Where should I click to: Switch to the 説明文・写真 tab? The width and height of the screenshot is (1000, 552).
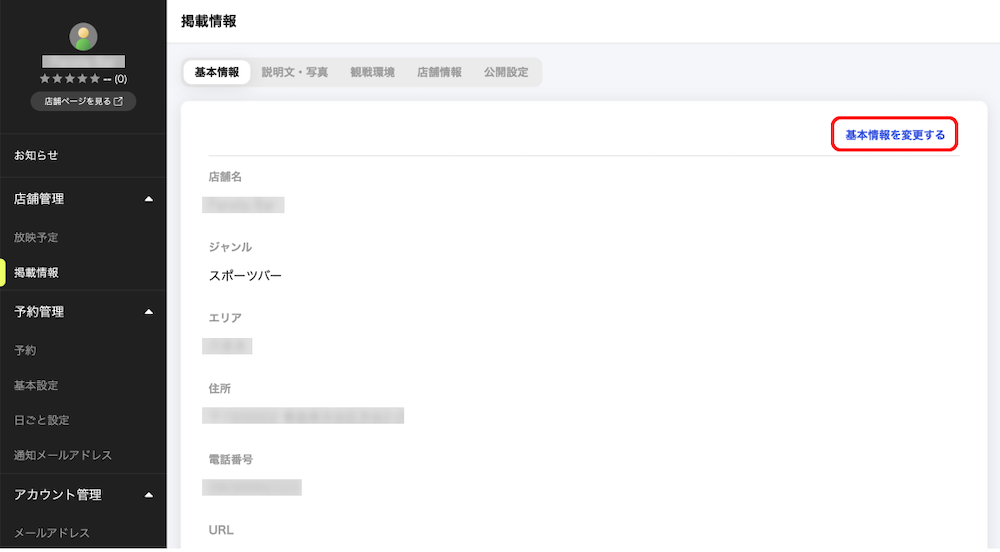(295, 72)
